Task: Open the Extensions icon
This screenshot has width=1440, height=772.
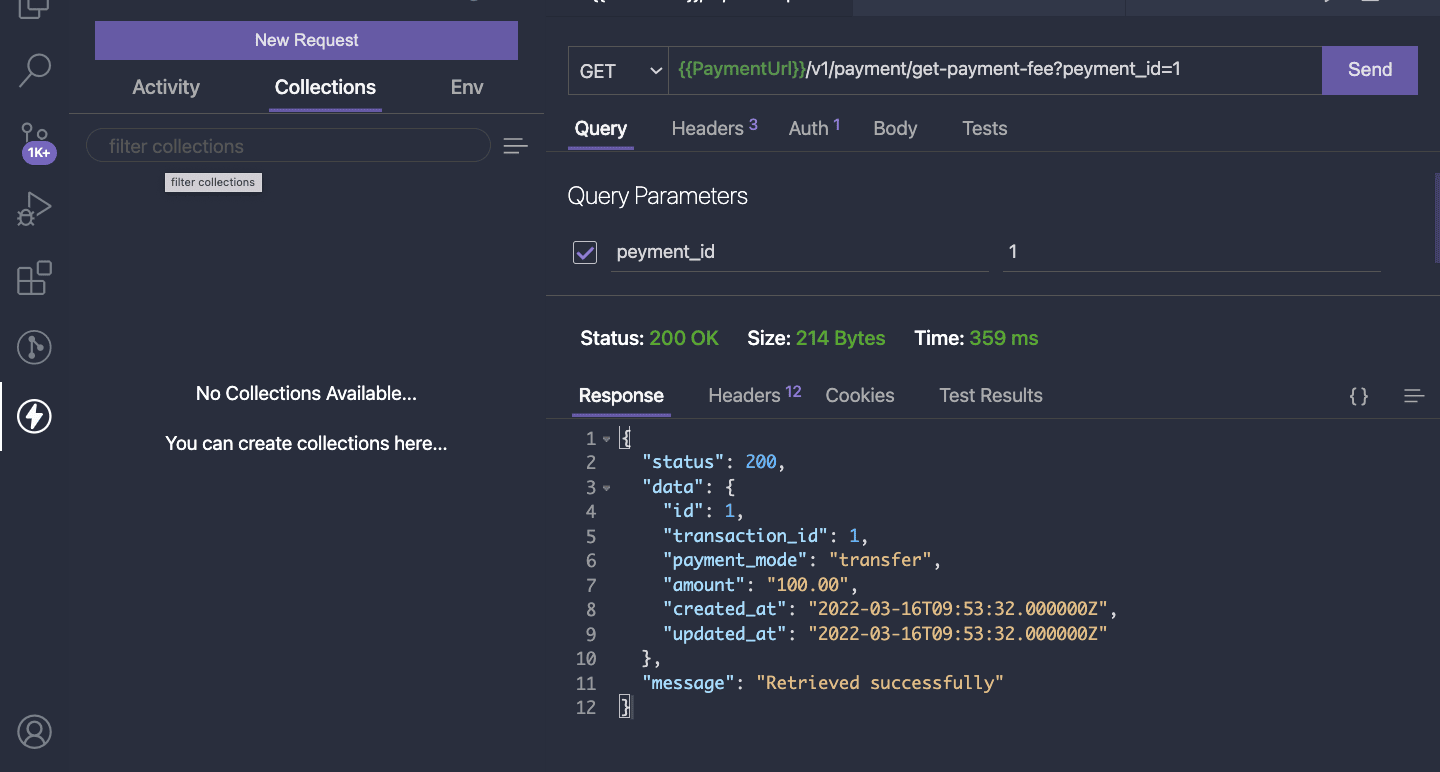Action: 34,278
